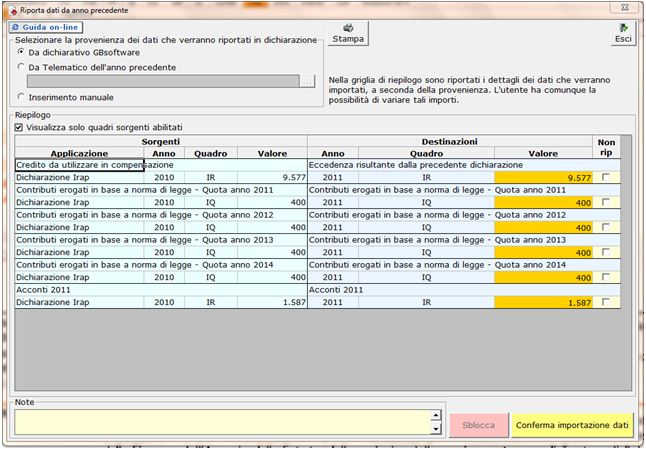Click inside the Note text area
The width and height of the screenshot is (646, 449).
[x=223, y=422]
